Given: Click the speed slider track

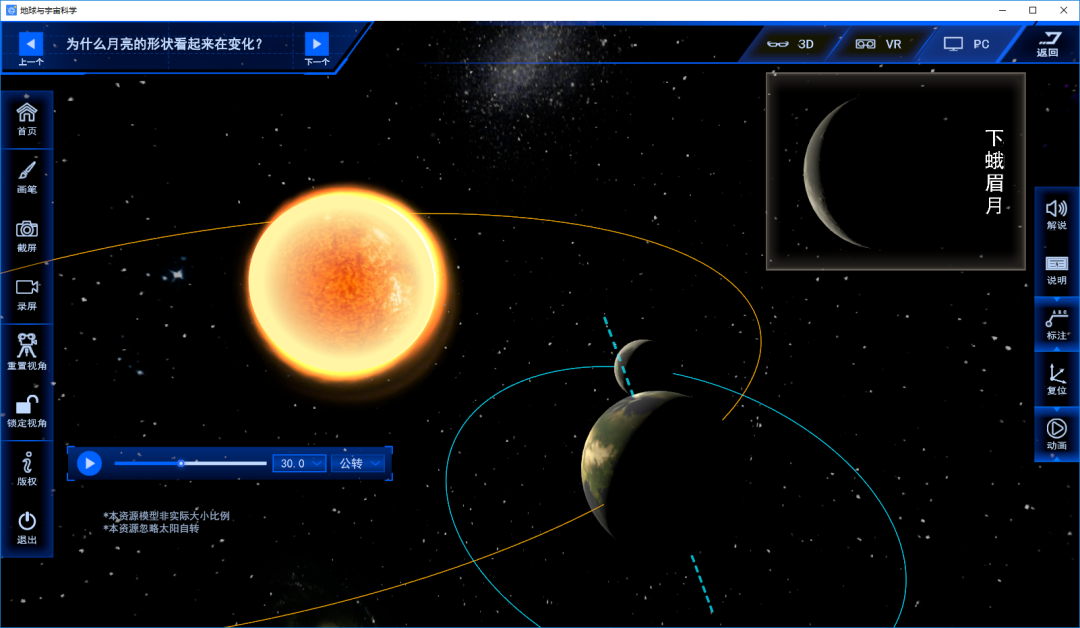Looking at the screenshot, I should (x=190, y=463).
